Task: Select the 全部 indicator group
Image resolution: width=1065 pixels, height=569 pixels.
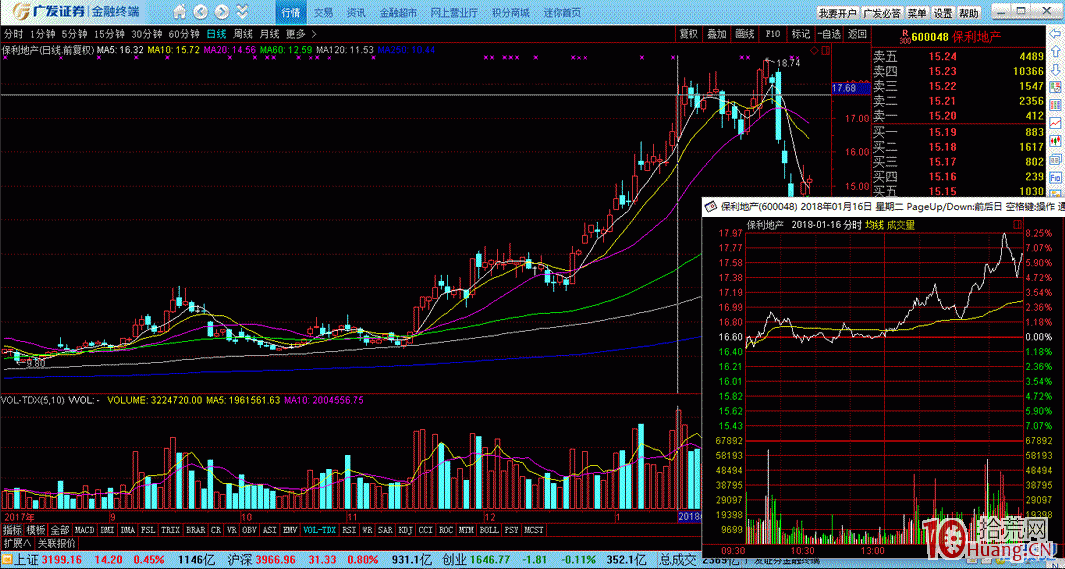Action: click(x=60, y=530)
